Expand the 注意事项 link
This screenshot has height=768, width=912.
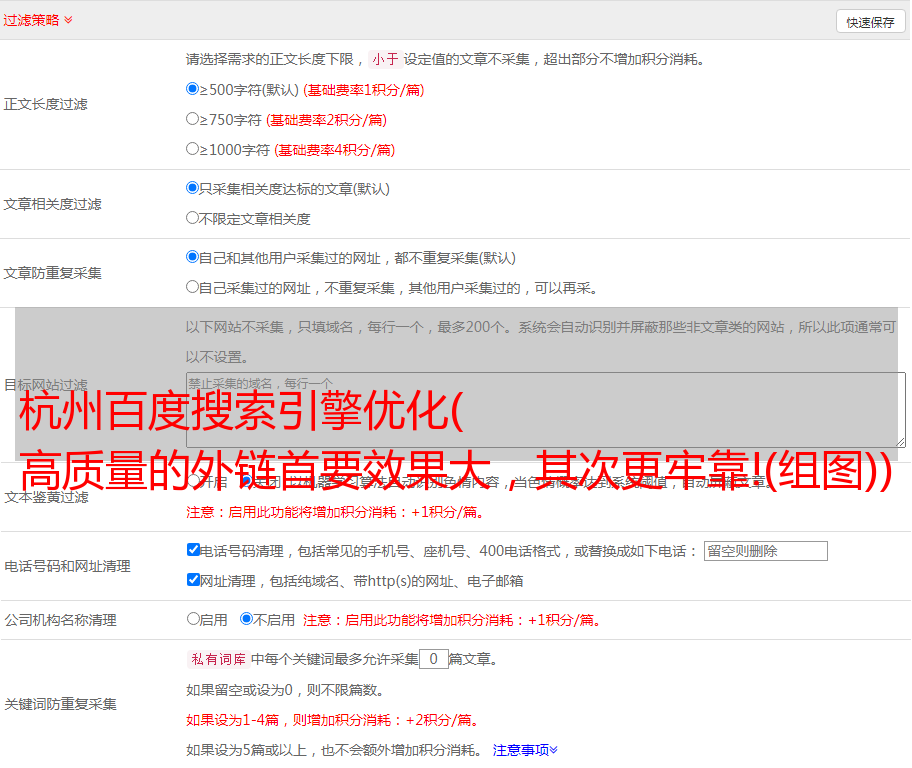pyautogui.click(x=525, y=750)
